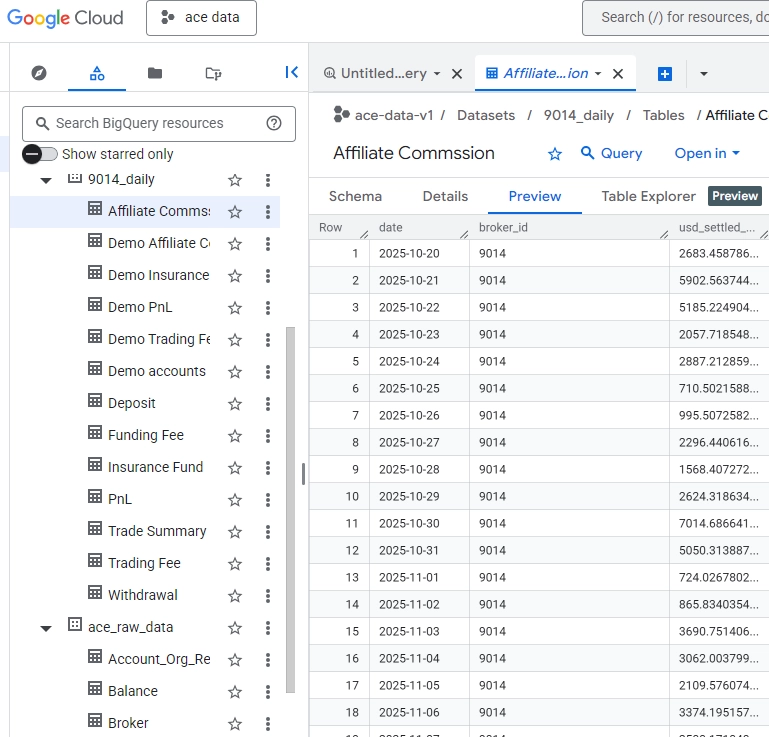
Task: Click the Query button
Action: pos(611,153)
